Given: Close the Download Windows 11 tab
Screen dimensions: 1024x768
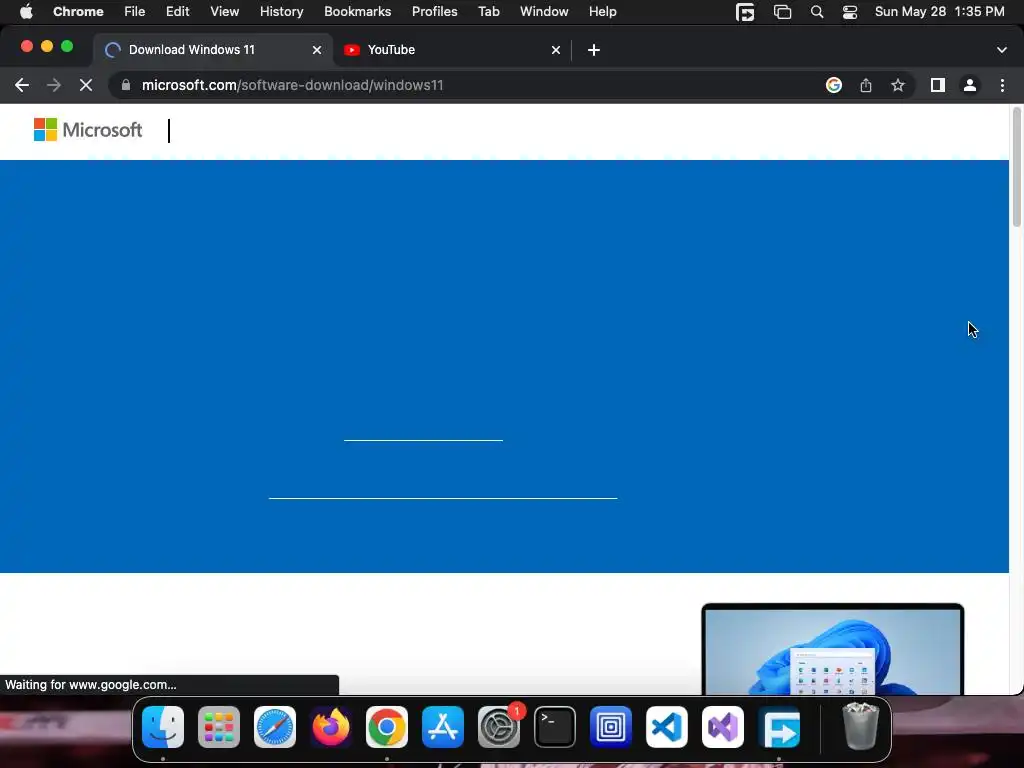Looking at the screenshot, I should (317, 50).
